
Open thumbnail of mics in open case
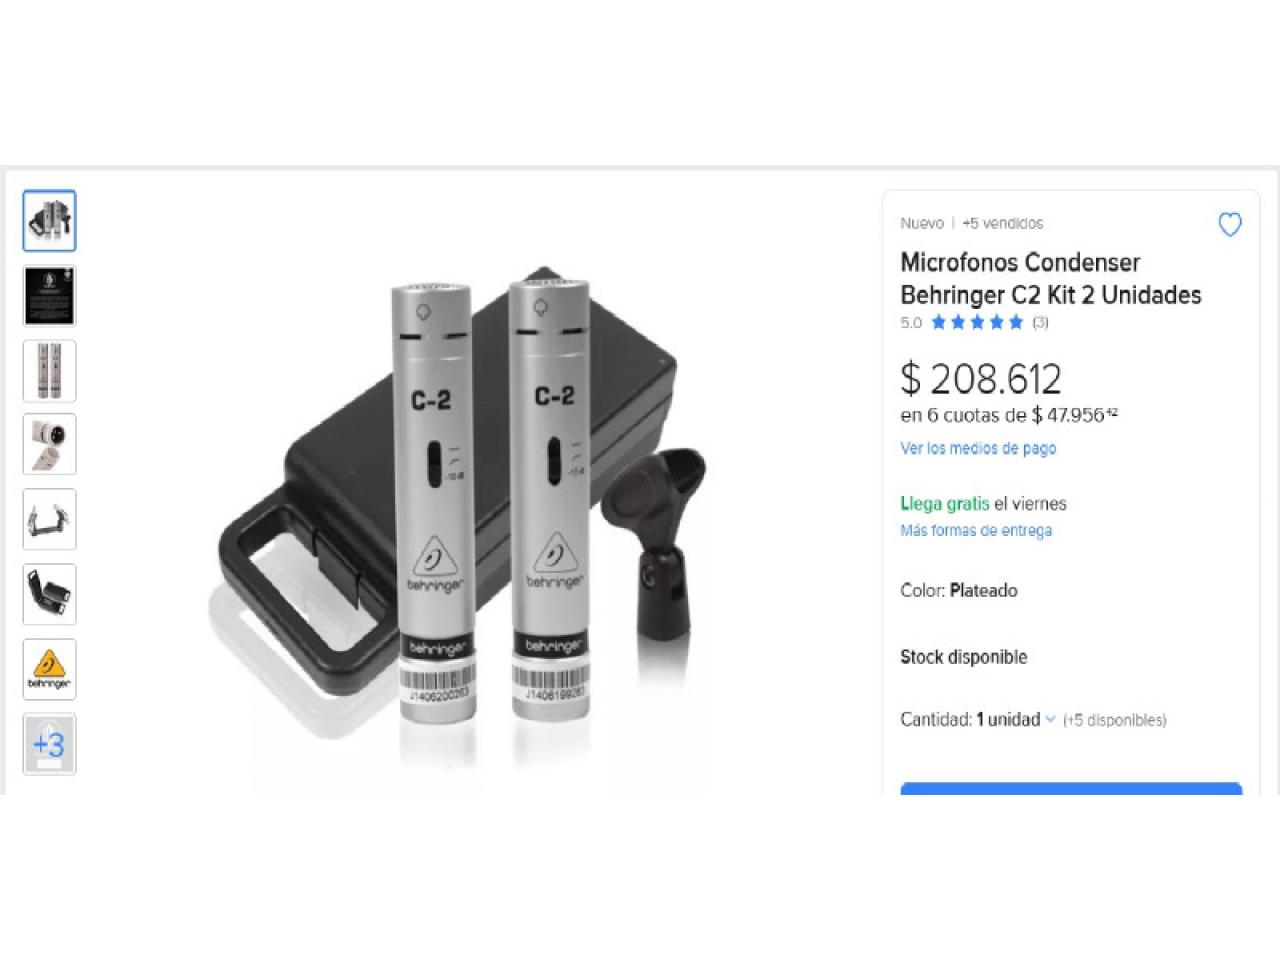click(49, 594)
